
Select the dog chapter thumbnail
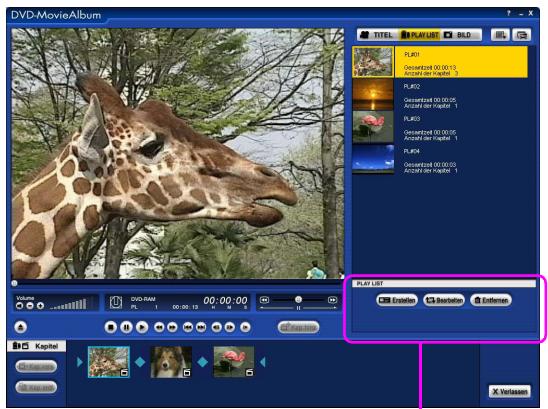click(171, 362)
